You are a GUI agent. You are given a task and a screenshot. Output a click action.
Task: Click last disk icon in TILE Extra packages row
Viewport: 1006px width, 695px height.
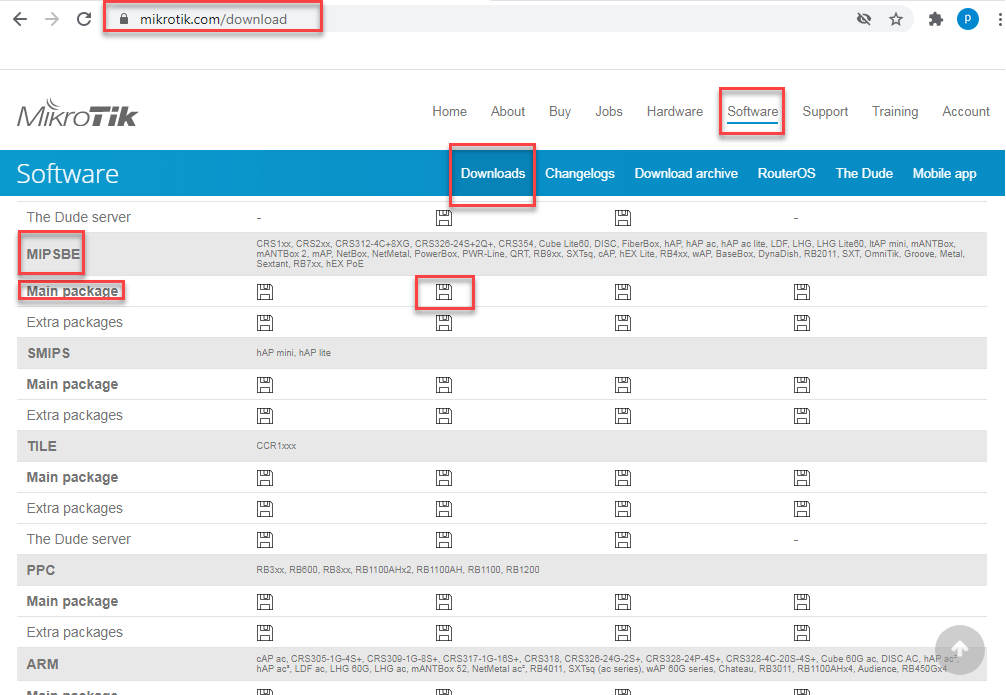801,509
